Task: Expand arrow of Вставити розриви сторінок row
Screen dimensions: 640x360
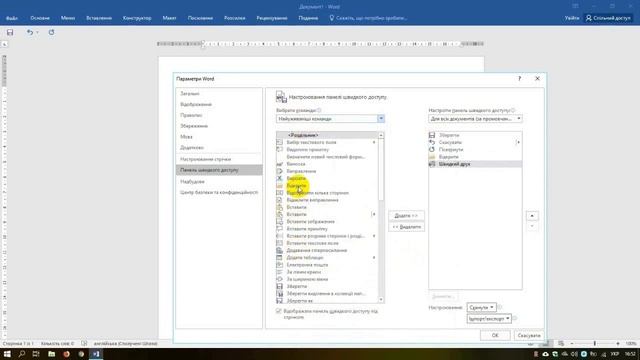Action: 374,236
